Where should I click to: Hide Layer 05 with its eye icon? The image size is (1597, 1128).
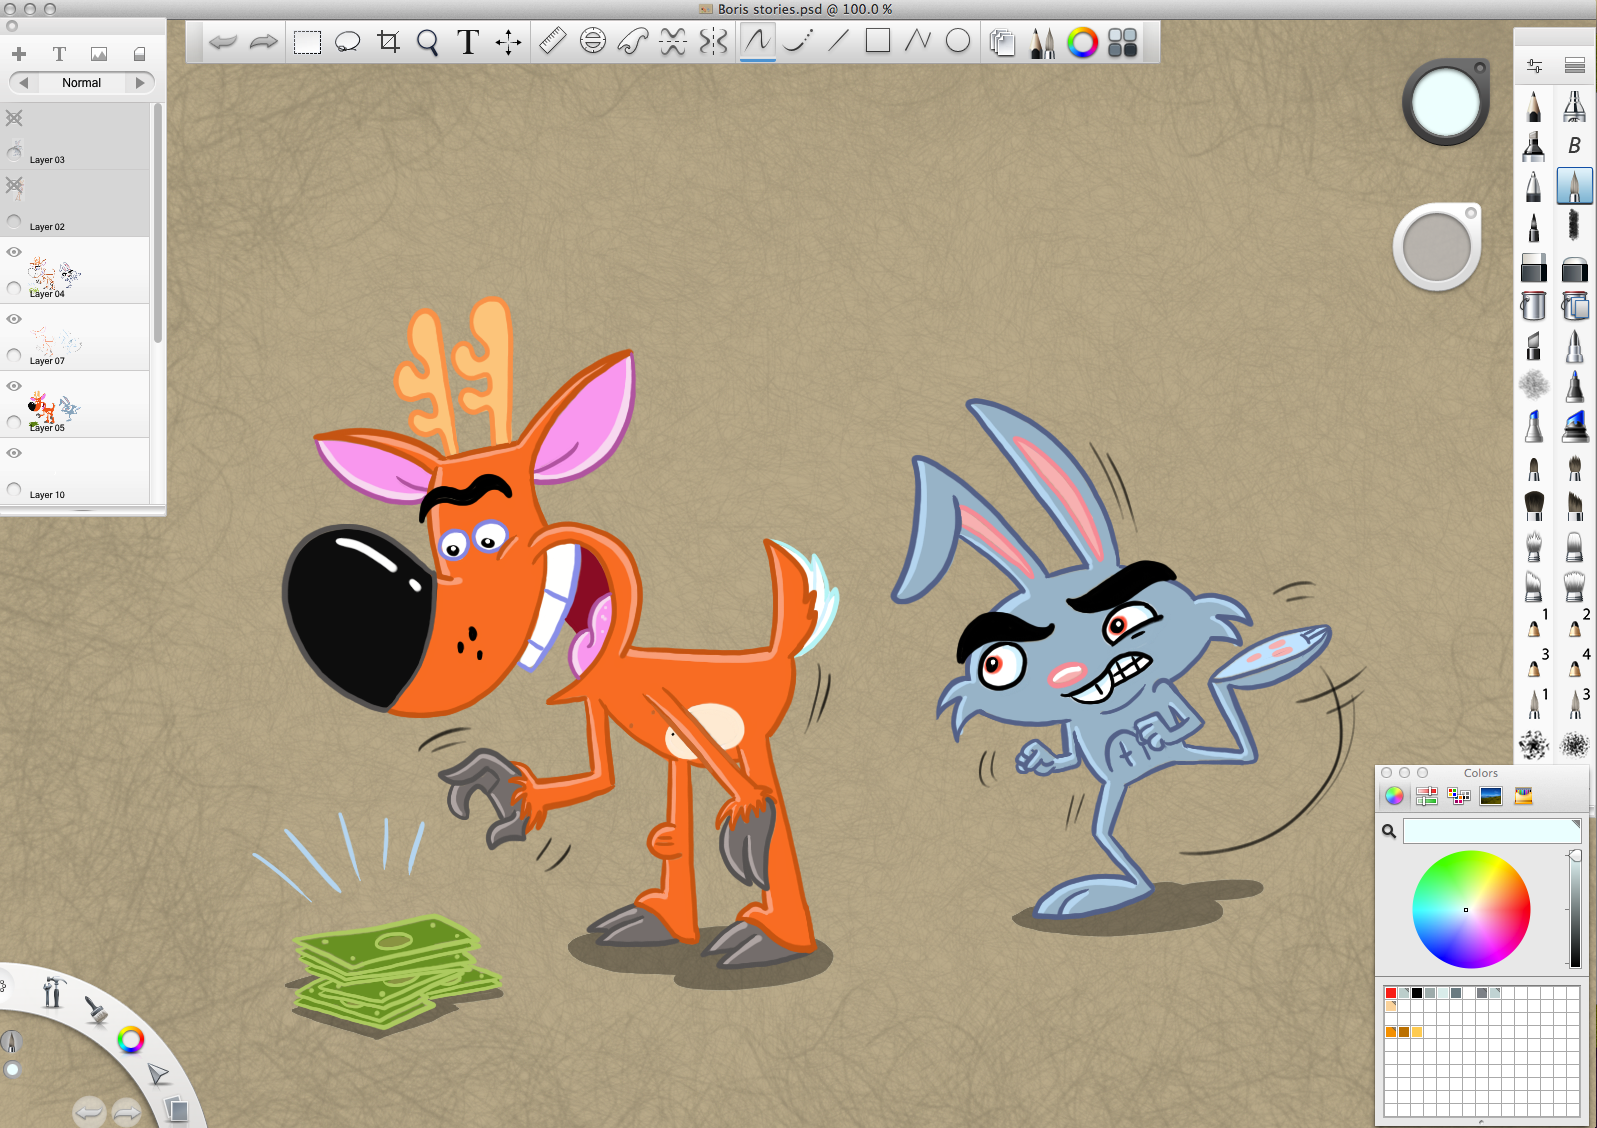(14, 386)
